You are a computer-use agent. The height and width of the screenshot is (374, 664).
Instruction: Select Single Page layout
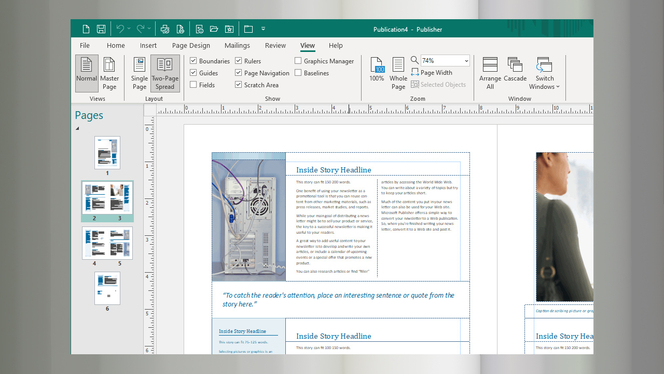[x=139, y=73]
